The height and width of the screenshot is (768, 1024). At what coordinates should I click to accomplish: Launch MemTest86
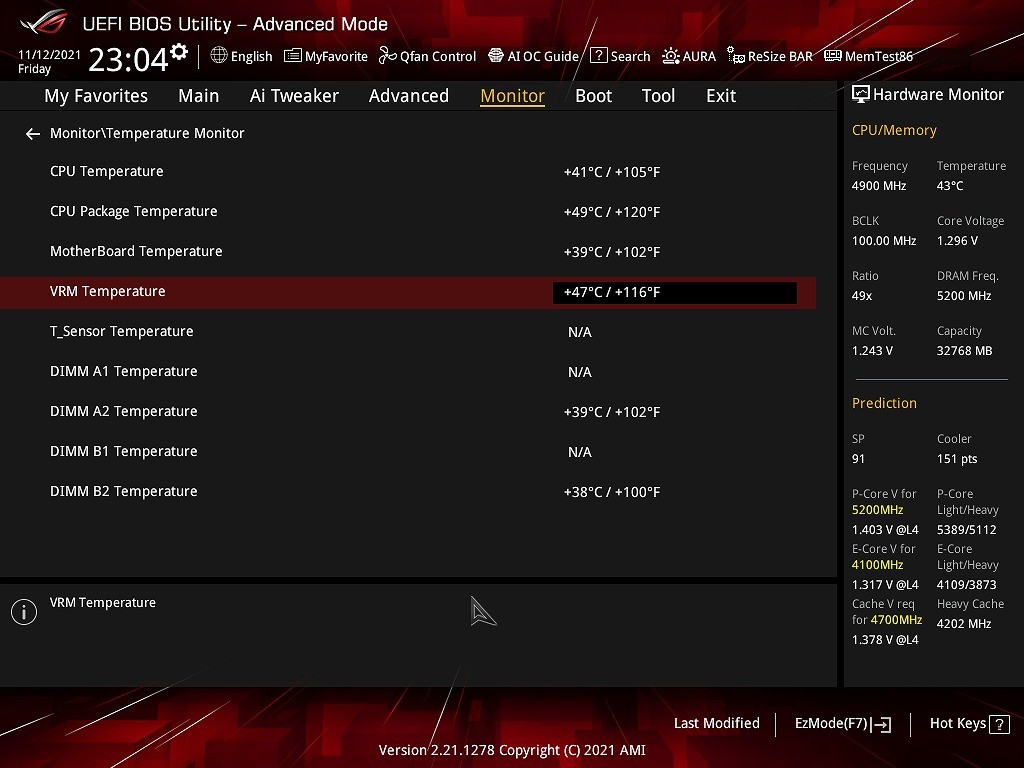(x=879, y=56)
